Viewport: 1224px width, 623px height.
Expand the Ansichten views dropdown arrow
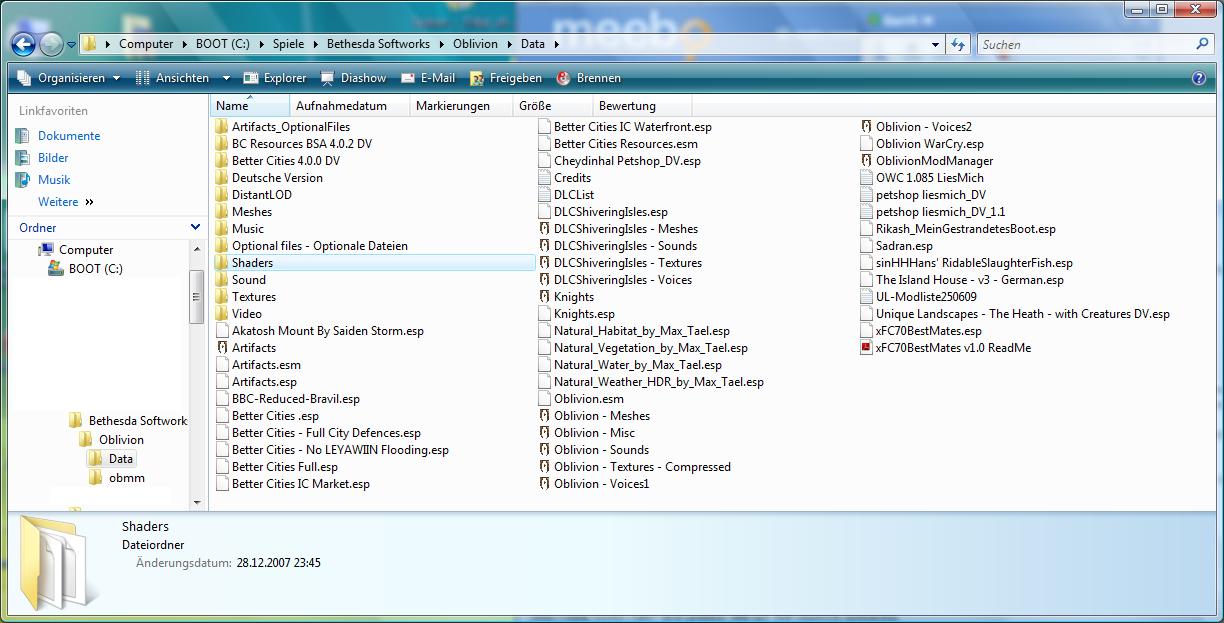[226, 78]
